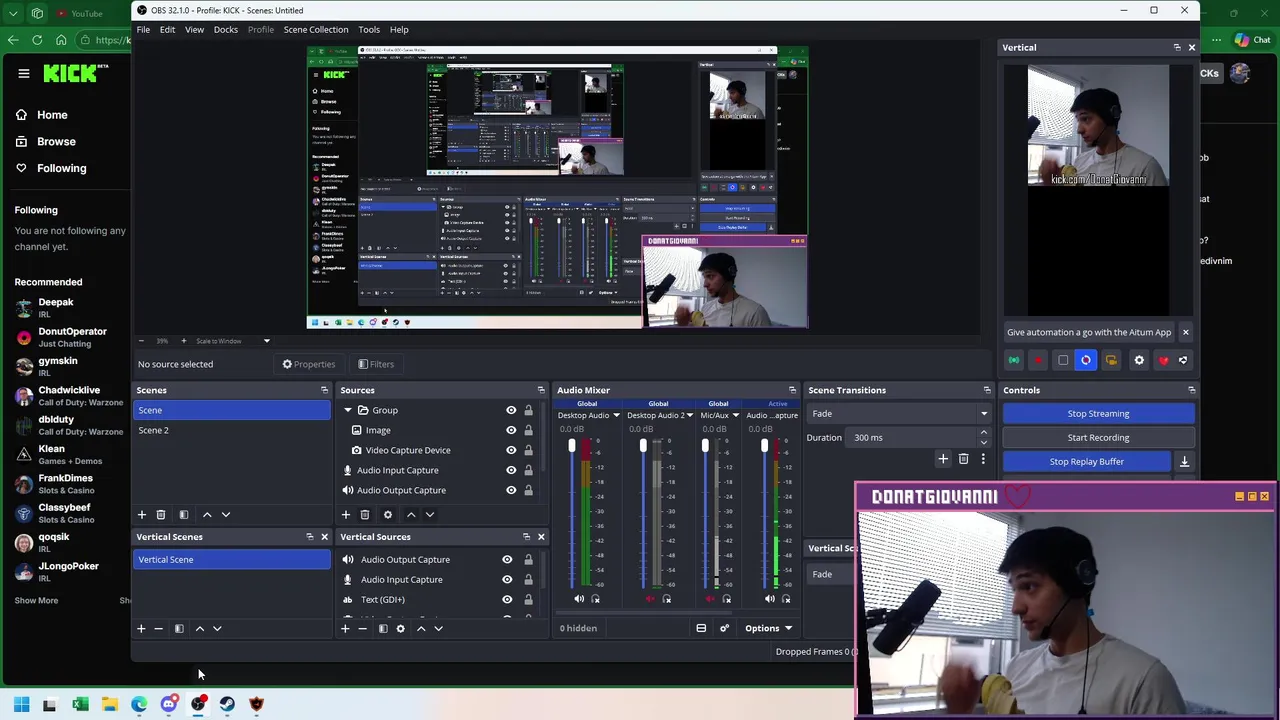Move source down in Sources toolbar

coord(430,514)
